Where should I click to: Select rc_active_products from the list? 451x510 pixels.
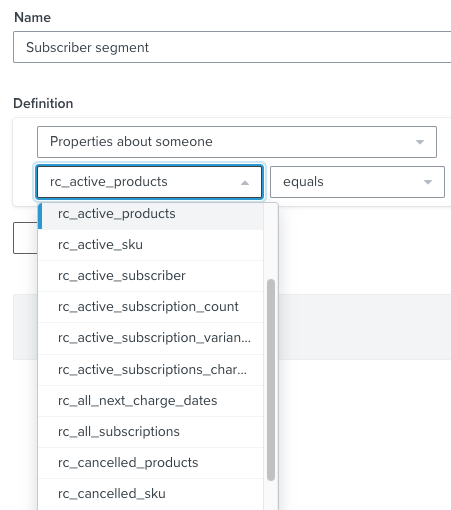pyautogui.click(x=151, y=214)
